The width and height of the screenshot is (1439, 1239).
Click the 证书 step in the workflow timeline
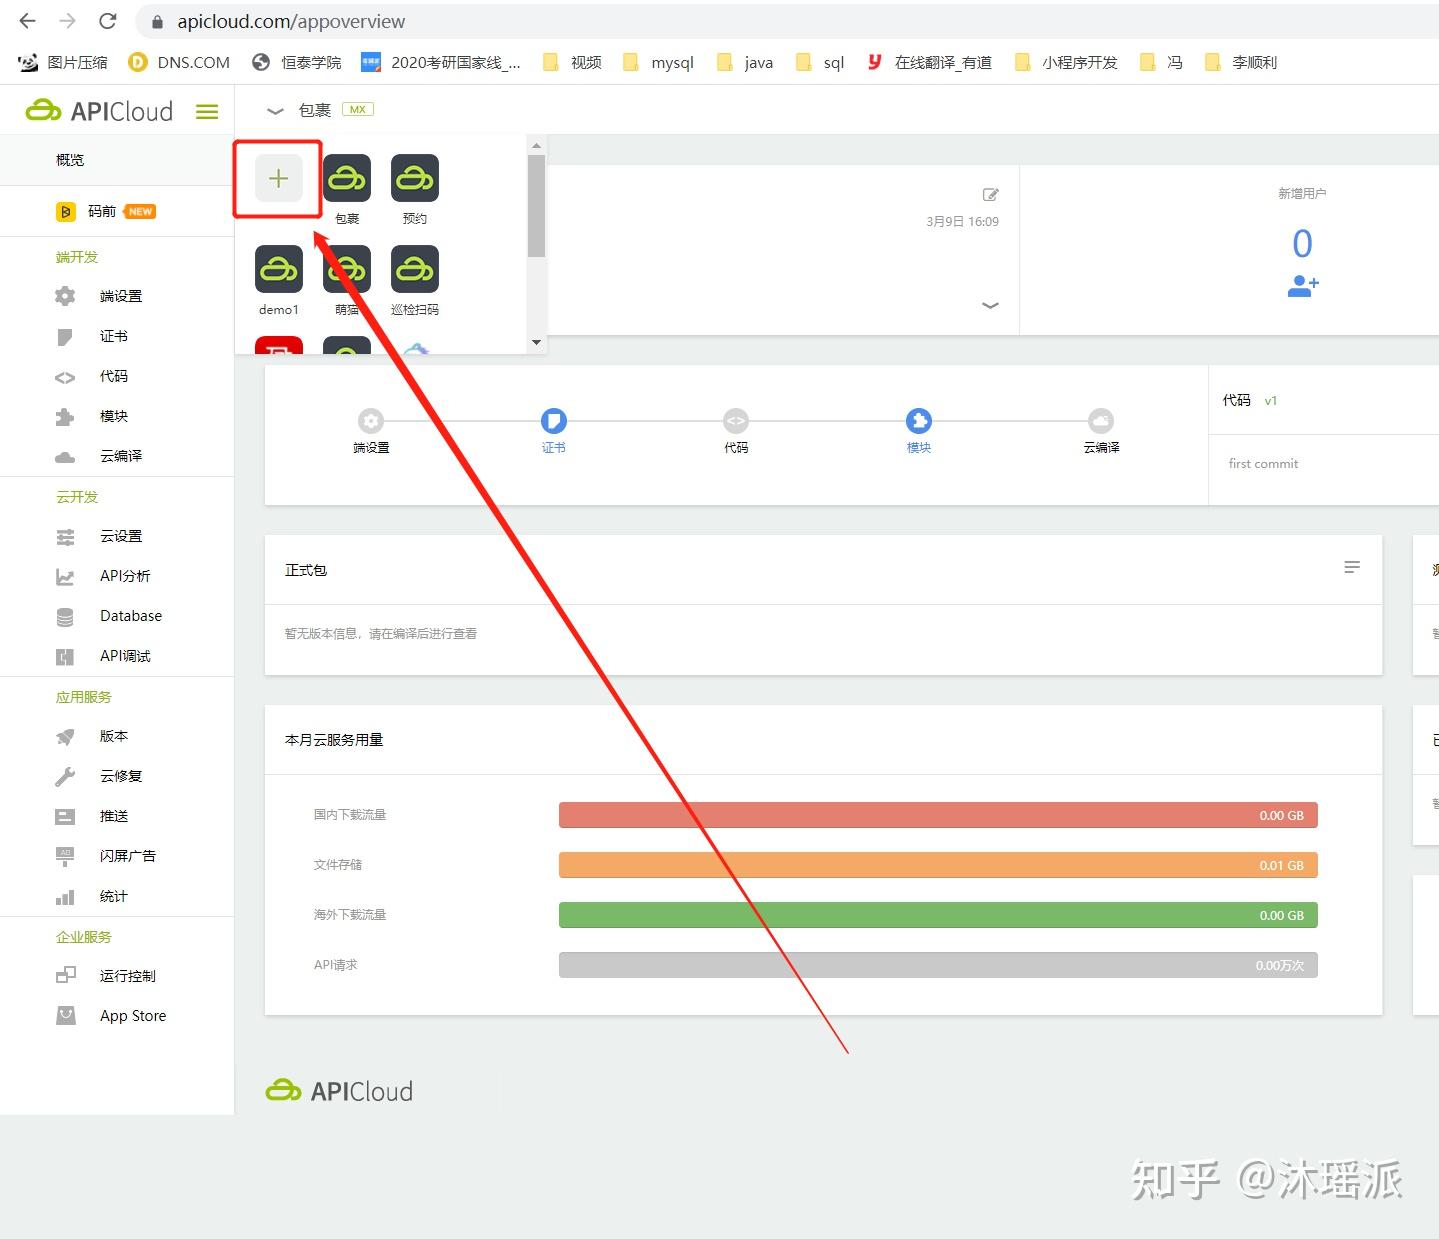tap(553, 421)
